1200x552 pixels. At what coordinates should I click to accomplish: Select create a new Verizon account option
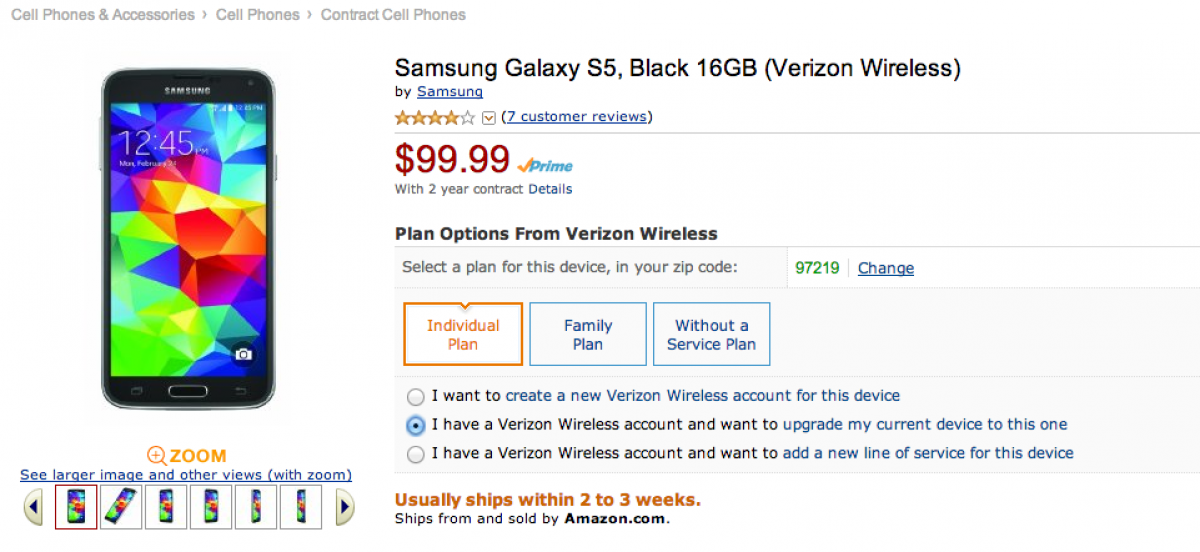pos(416,396)
